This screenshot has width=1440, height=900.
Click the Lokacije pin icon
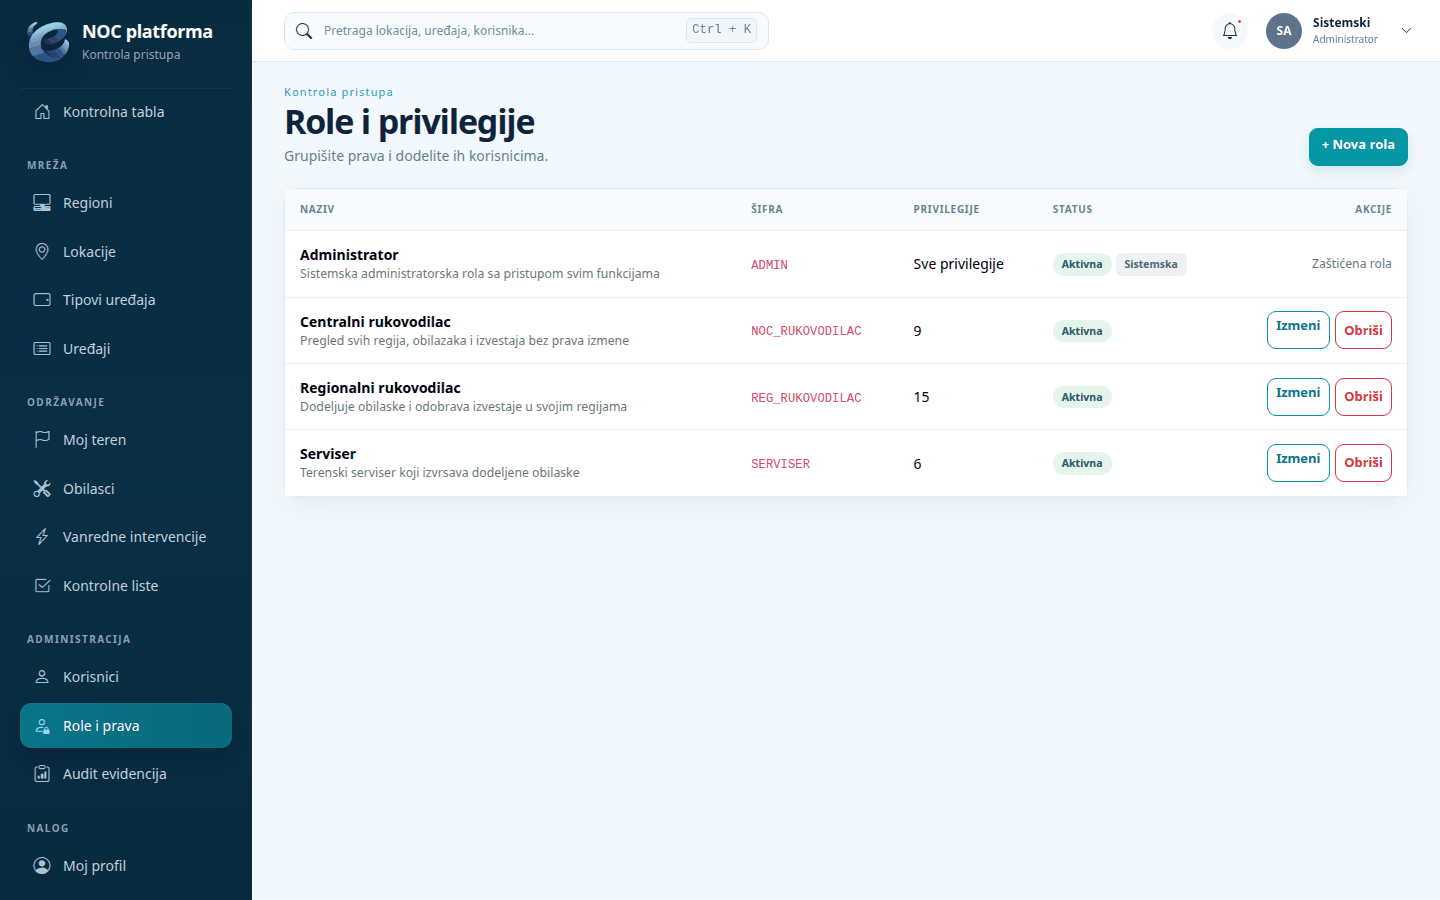point(42,252)
